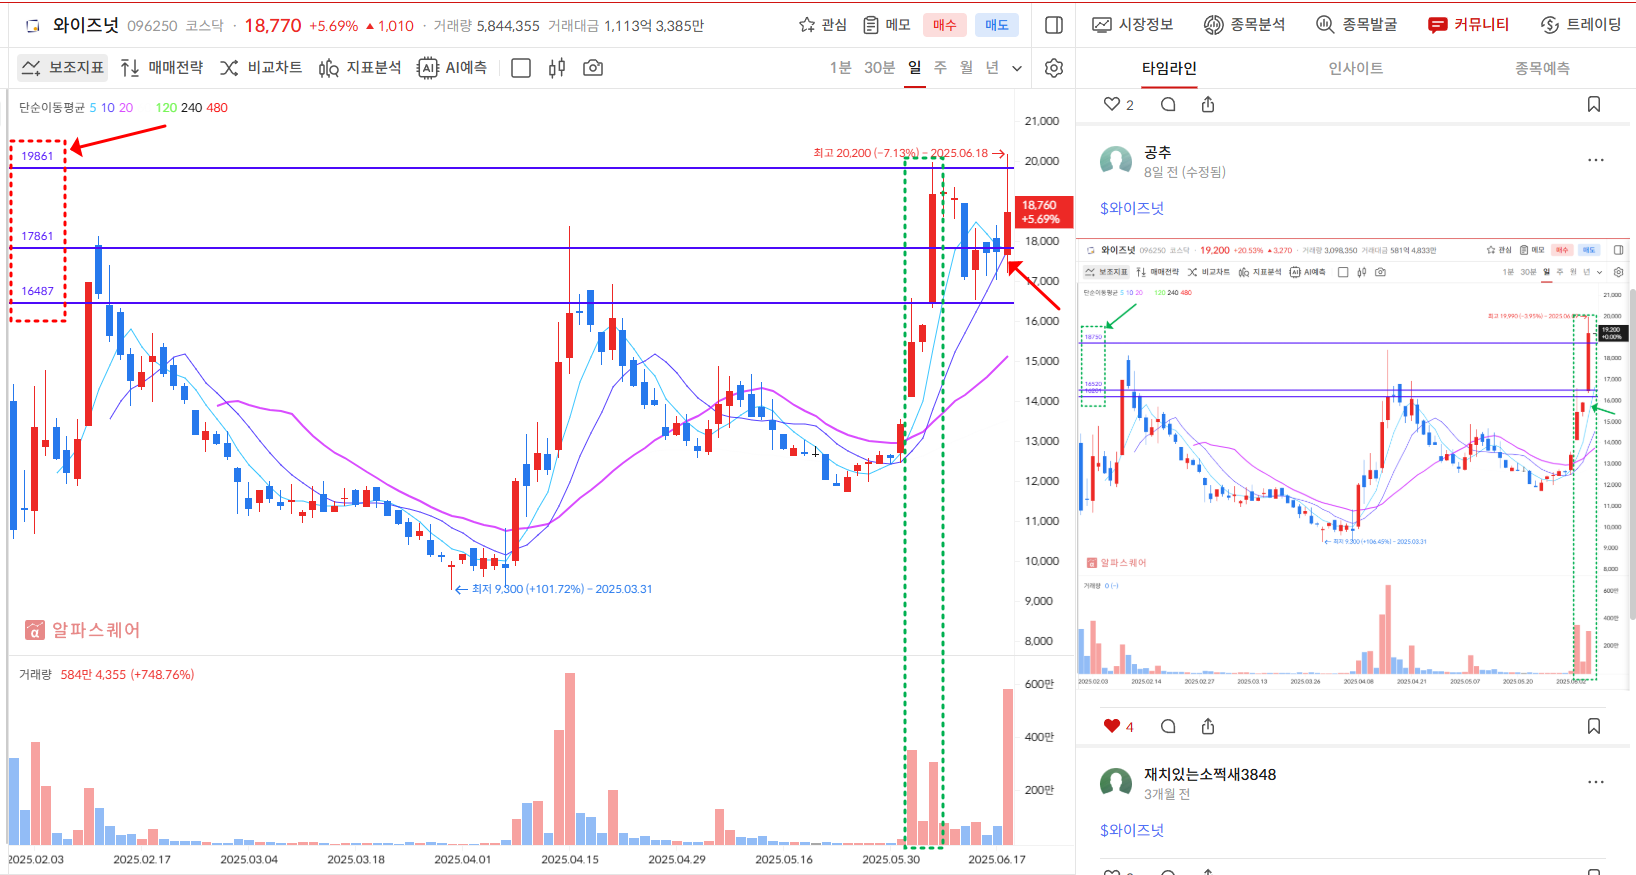1636x875 pixels.
Task: Click the 거래량 volume label
Action: tap(35, 675)
